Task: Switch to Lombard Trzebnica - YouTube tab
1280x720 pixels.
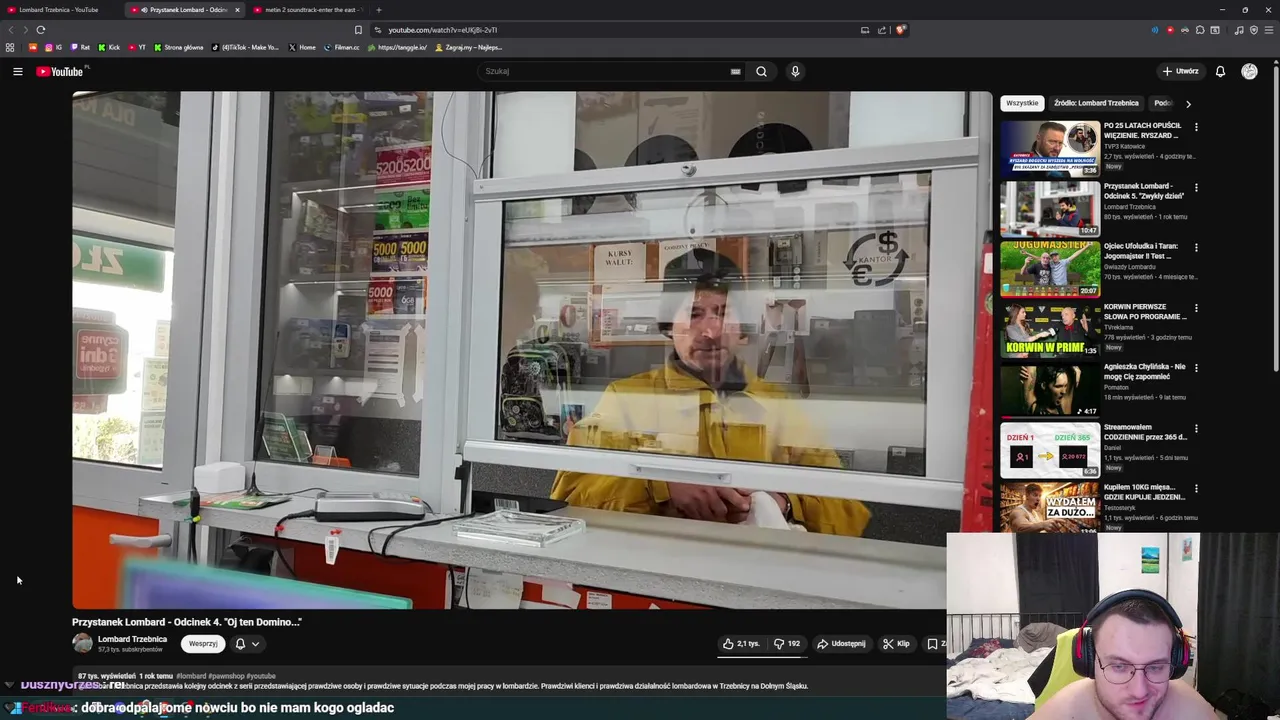Action: click(58, 10)
